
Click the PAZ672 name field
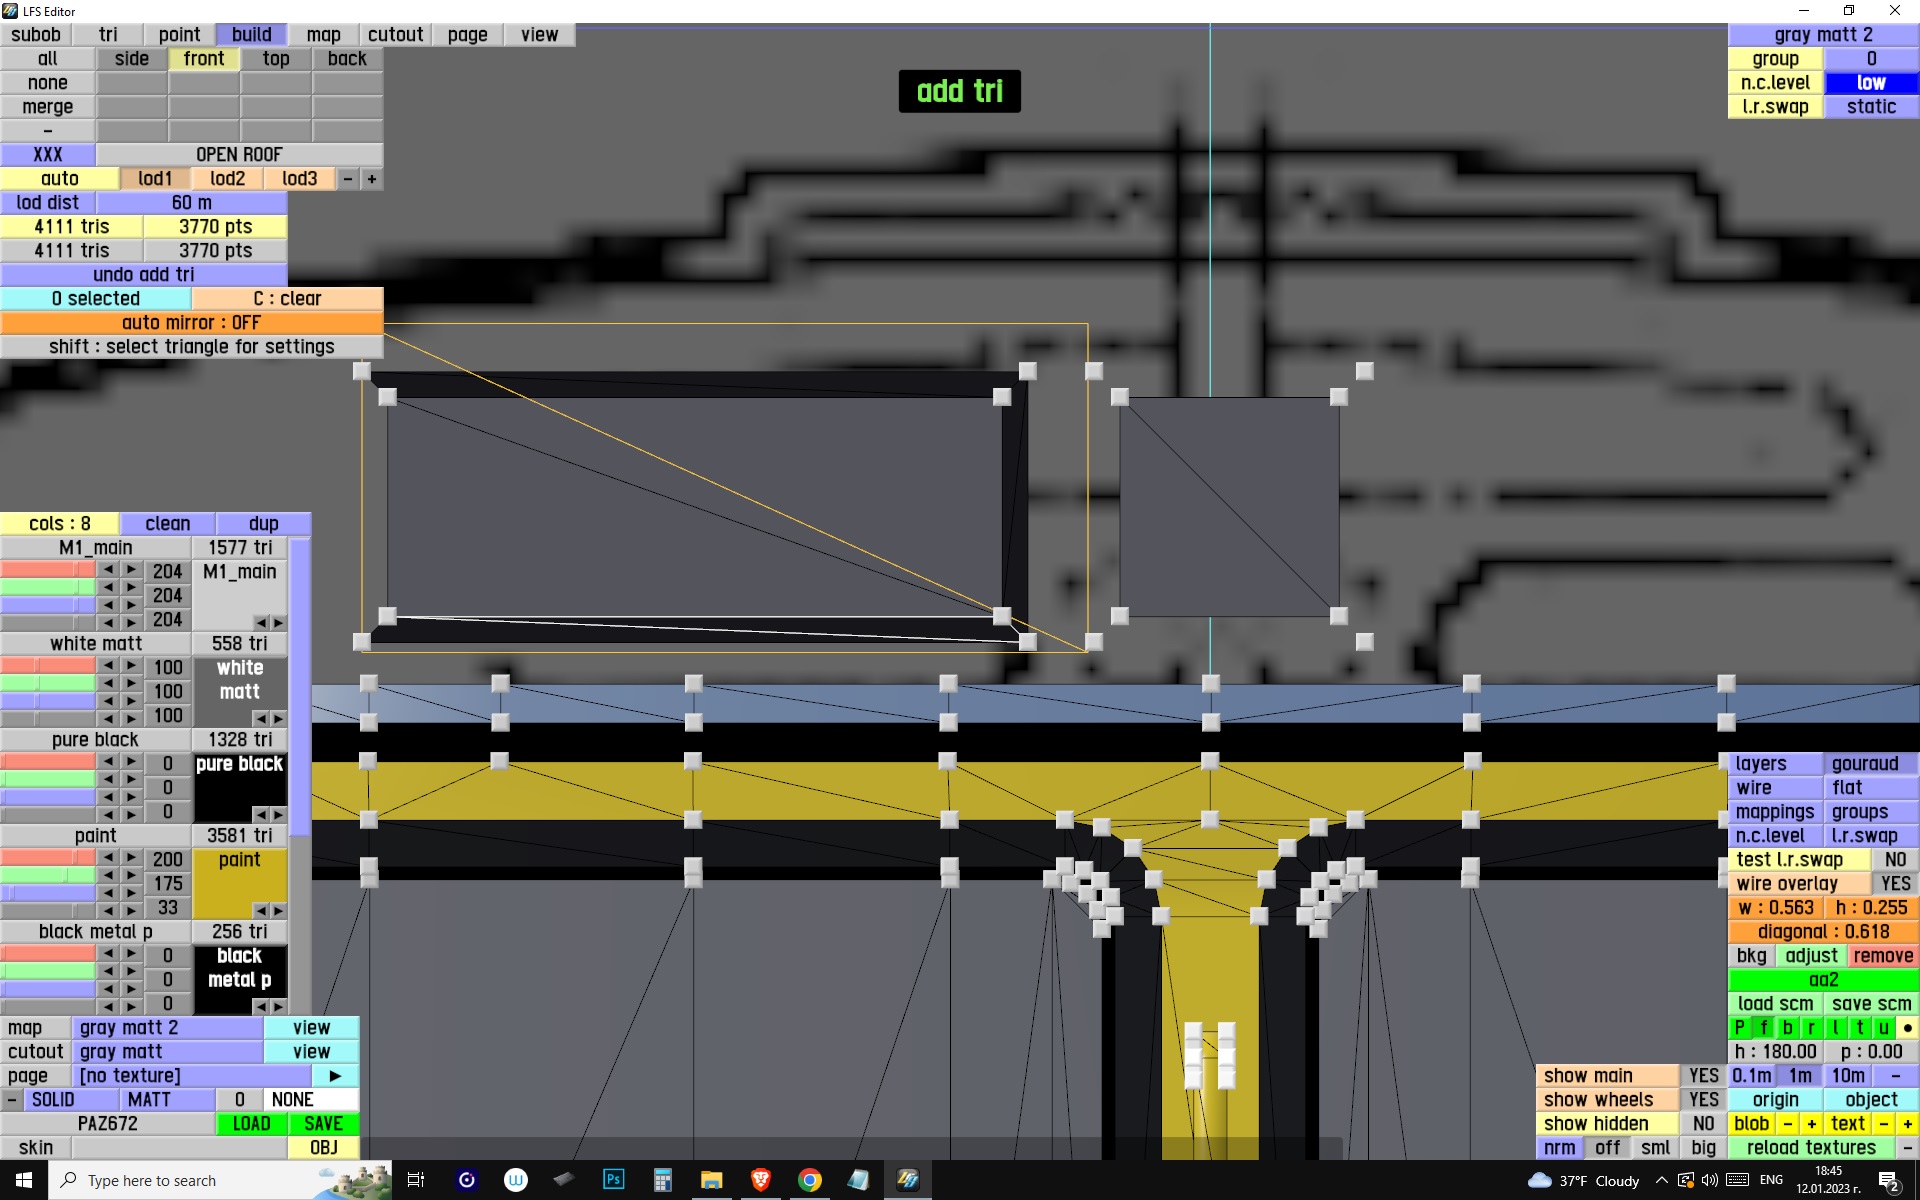(x=108, y=1124)
